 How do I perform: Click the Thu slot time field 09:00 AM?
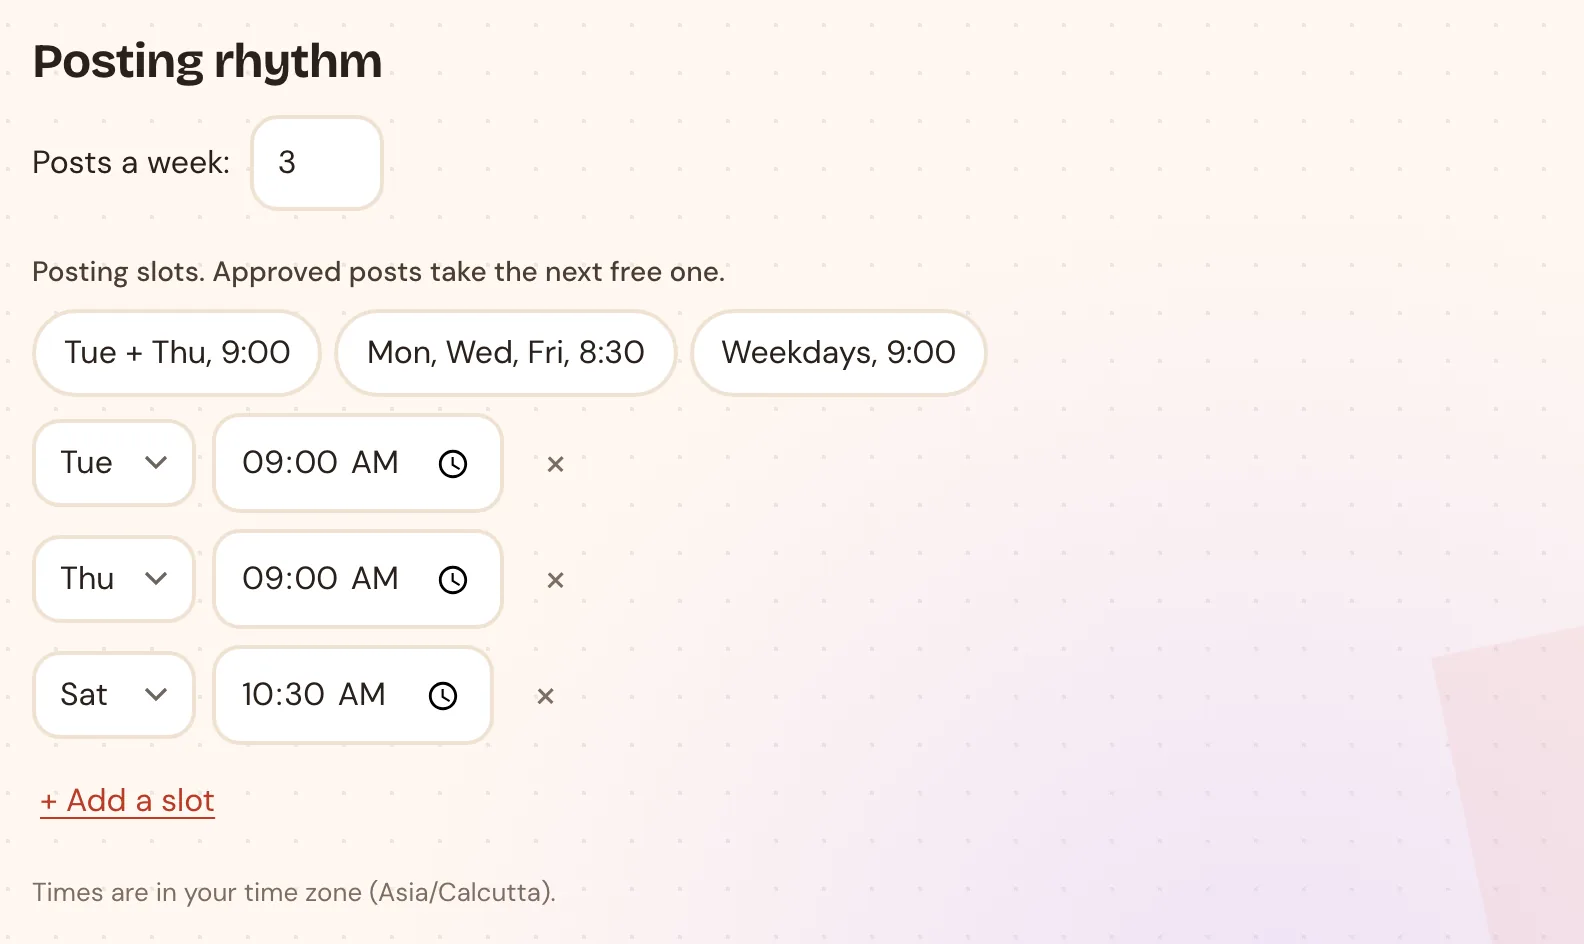coord(358,579)
